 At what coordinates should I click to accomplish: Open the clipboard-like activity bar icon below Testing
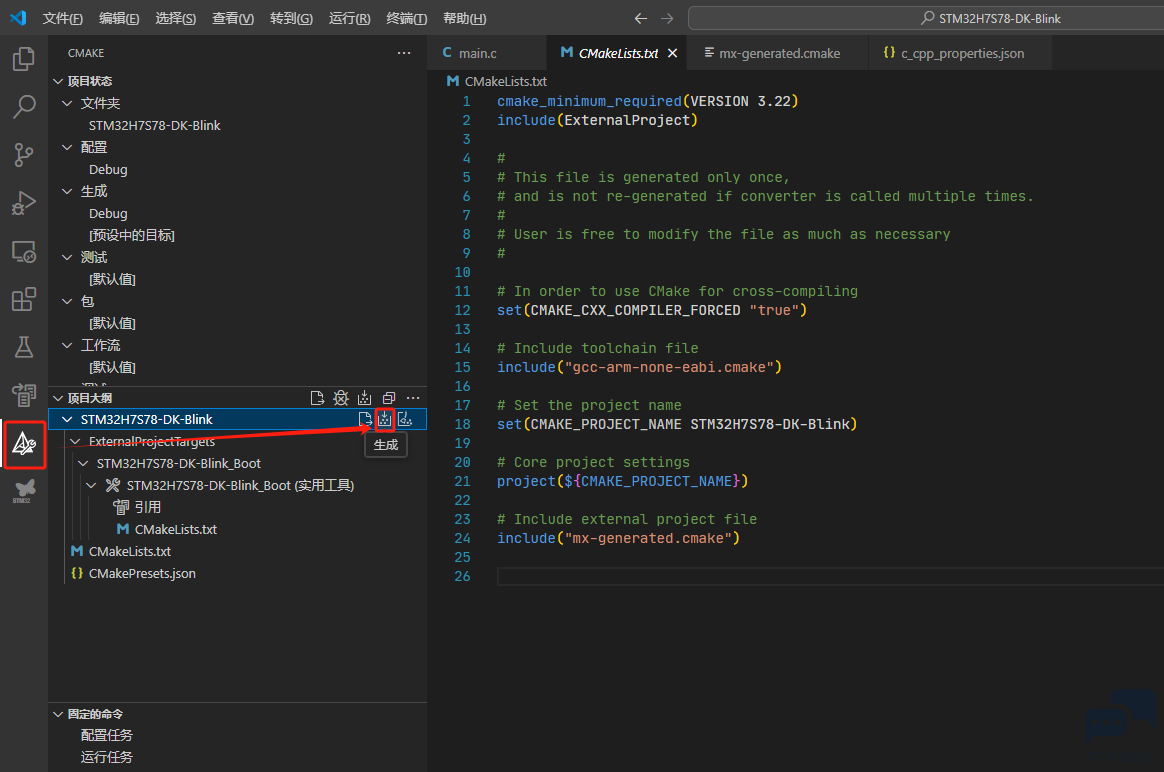tap(24, 395)
